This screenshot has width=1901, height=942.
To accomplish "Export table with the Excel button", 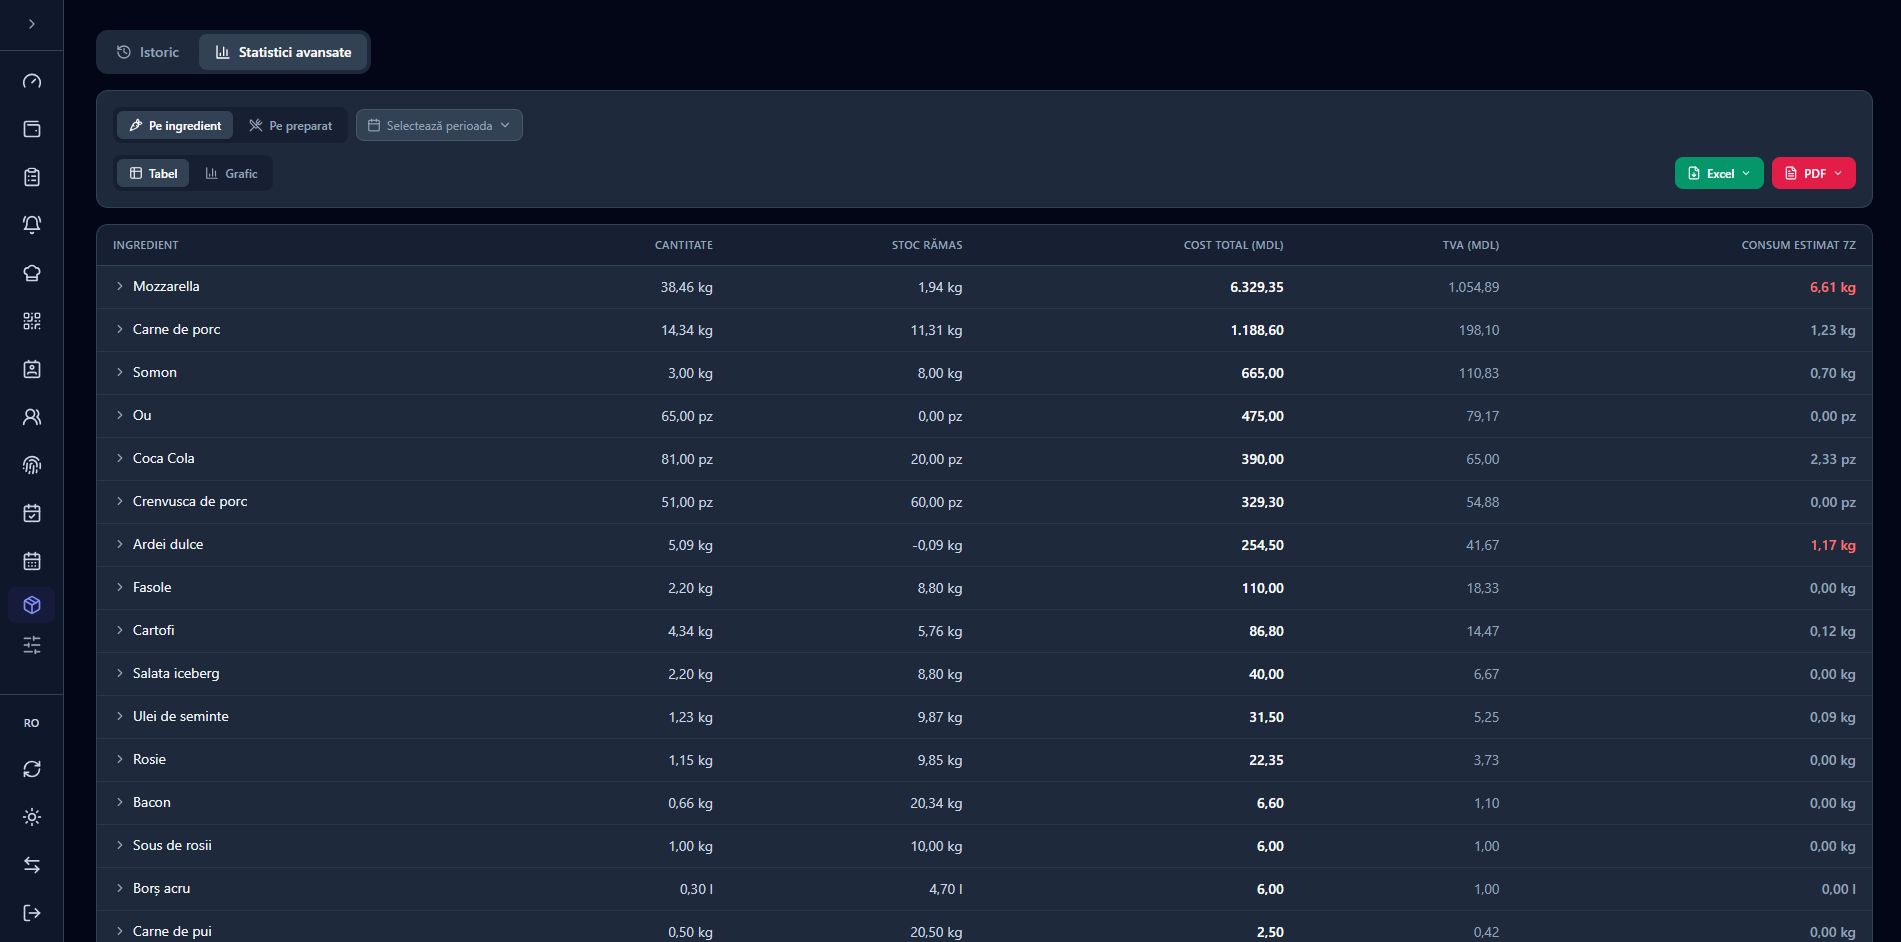I will point(1719,173).
